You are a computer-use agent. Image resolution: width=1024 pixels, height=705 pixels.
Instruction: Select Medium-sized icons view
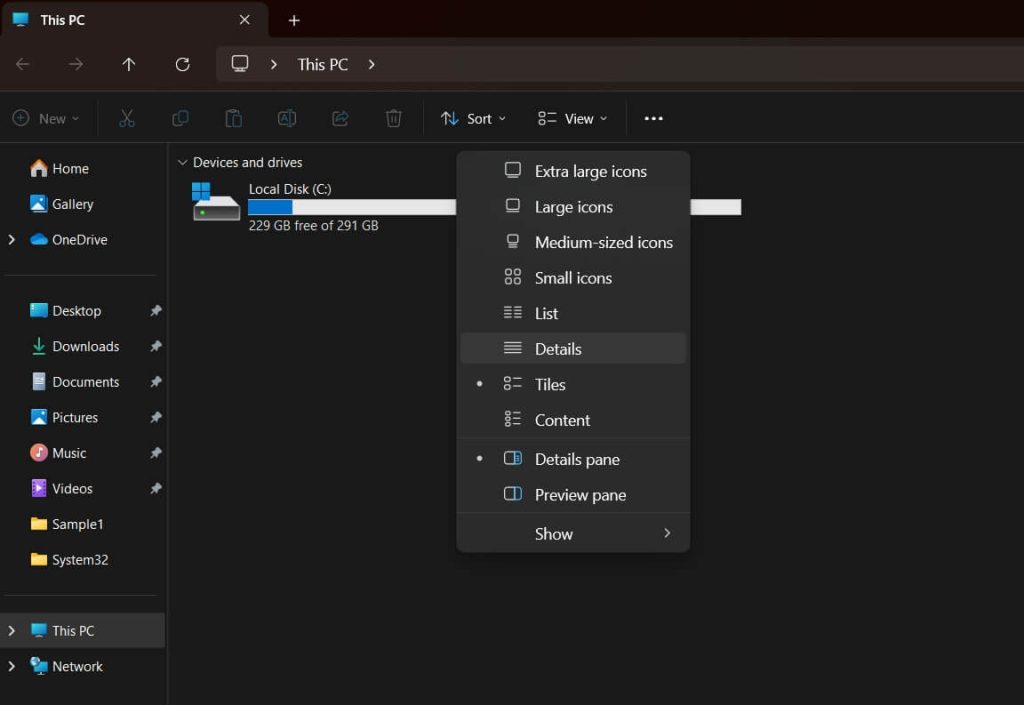point(573,242)
